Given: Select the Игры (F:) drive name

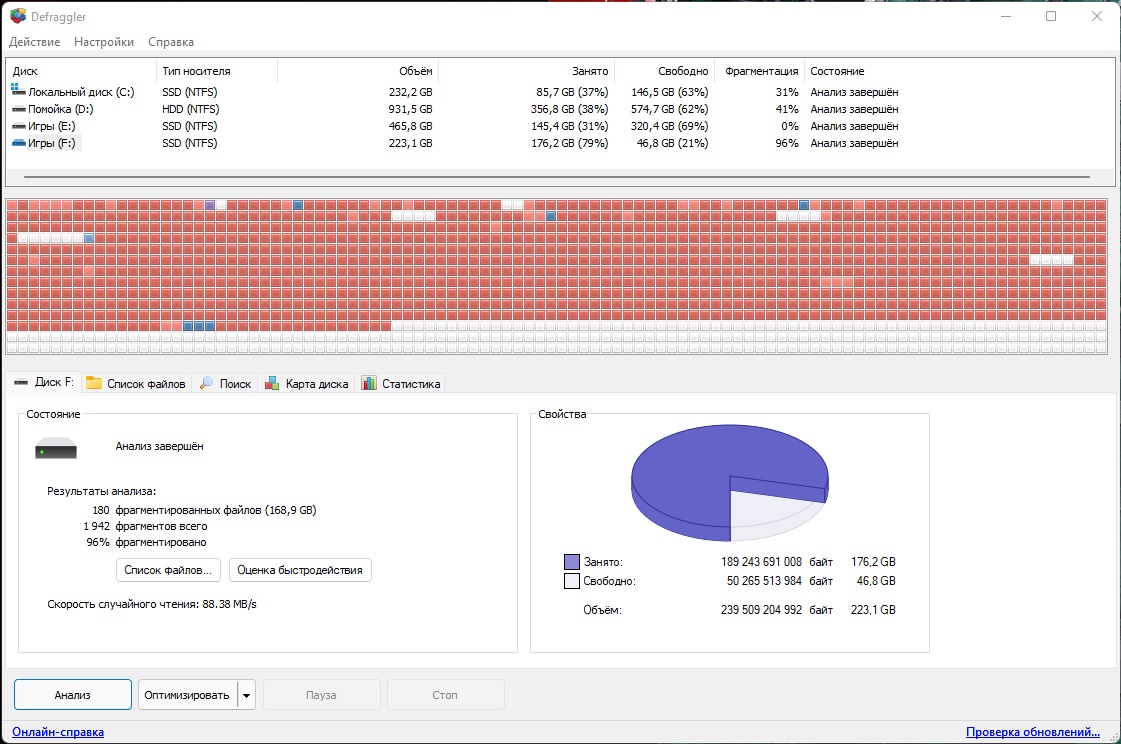Looking at the screenshot, I should (x=51, y=143).
